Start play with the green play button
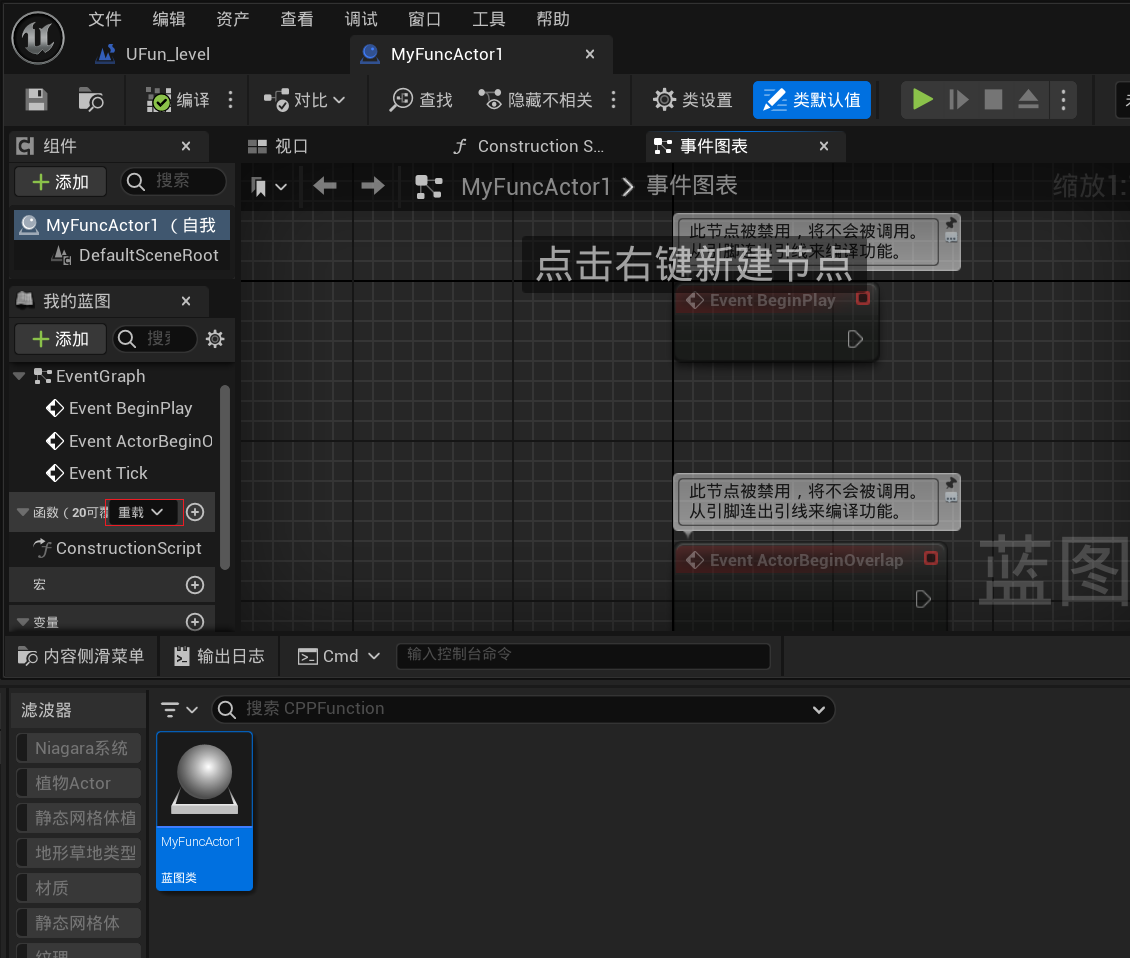 click(922, 99)
